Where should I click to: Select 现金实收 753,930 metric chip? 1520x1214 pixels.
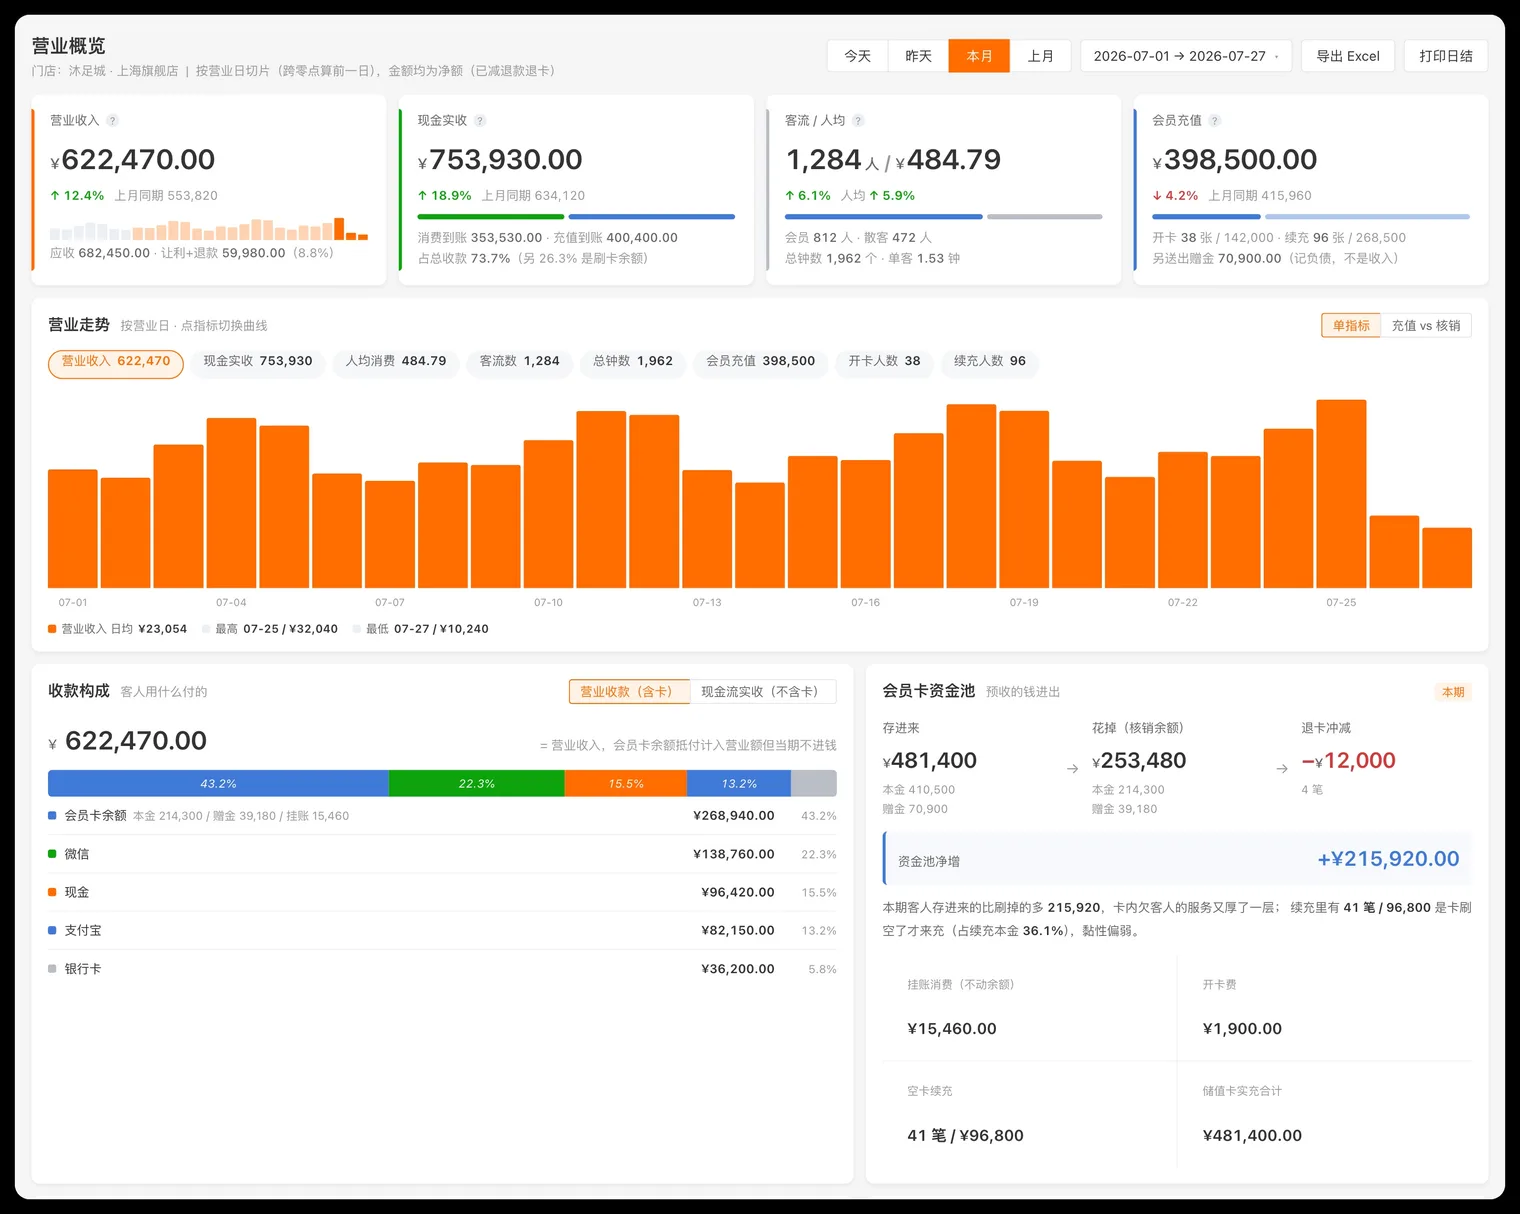click(258, 361)
